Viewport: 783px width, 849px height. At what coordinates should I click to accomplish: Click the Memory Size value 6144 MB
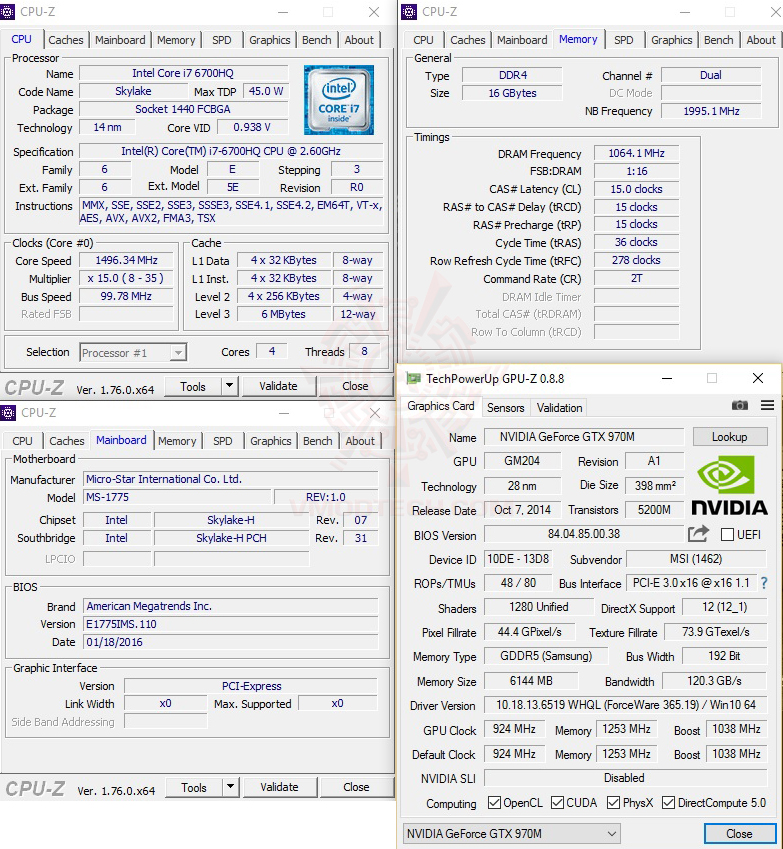click(531, 681)
